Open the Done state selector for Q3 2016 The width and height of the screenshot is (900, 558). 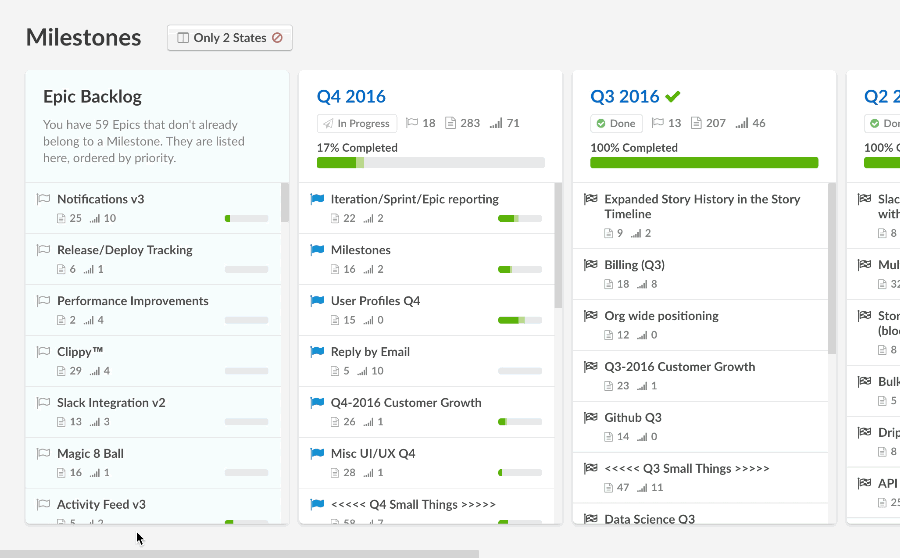[616, 124]
